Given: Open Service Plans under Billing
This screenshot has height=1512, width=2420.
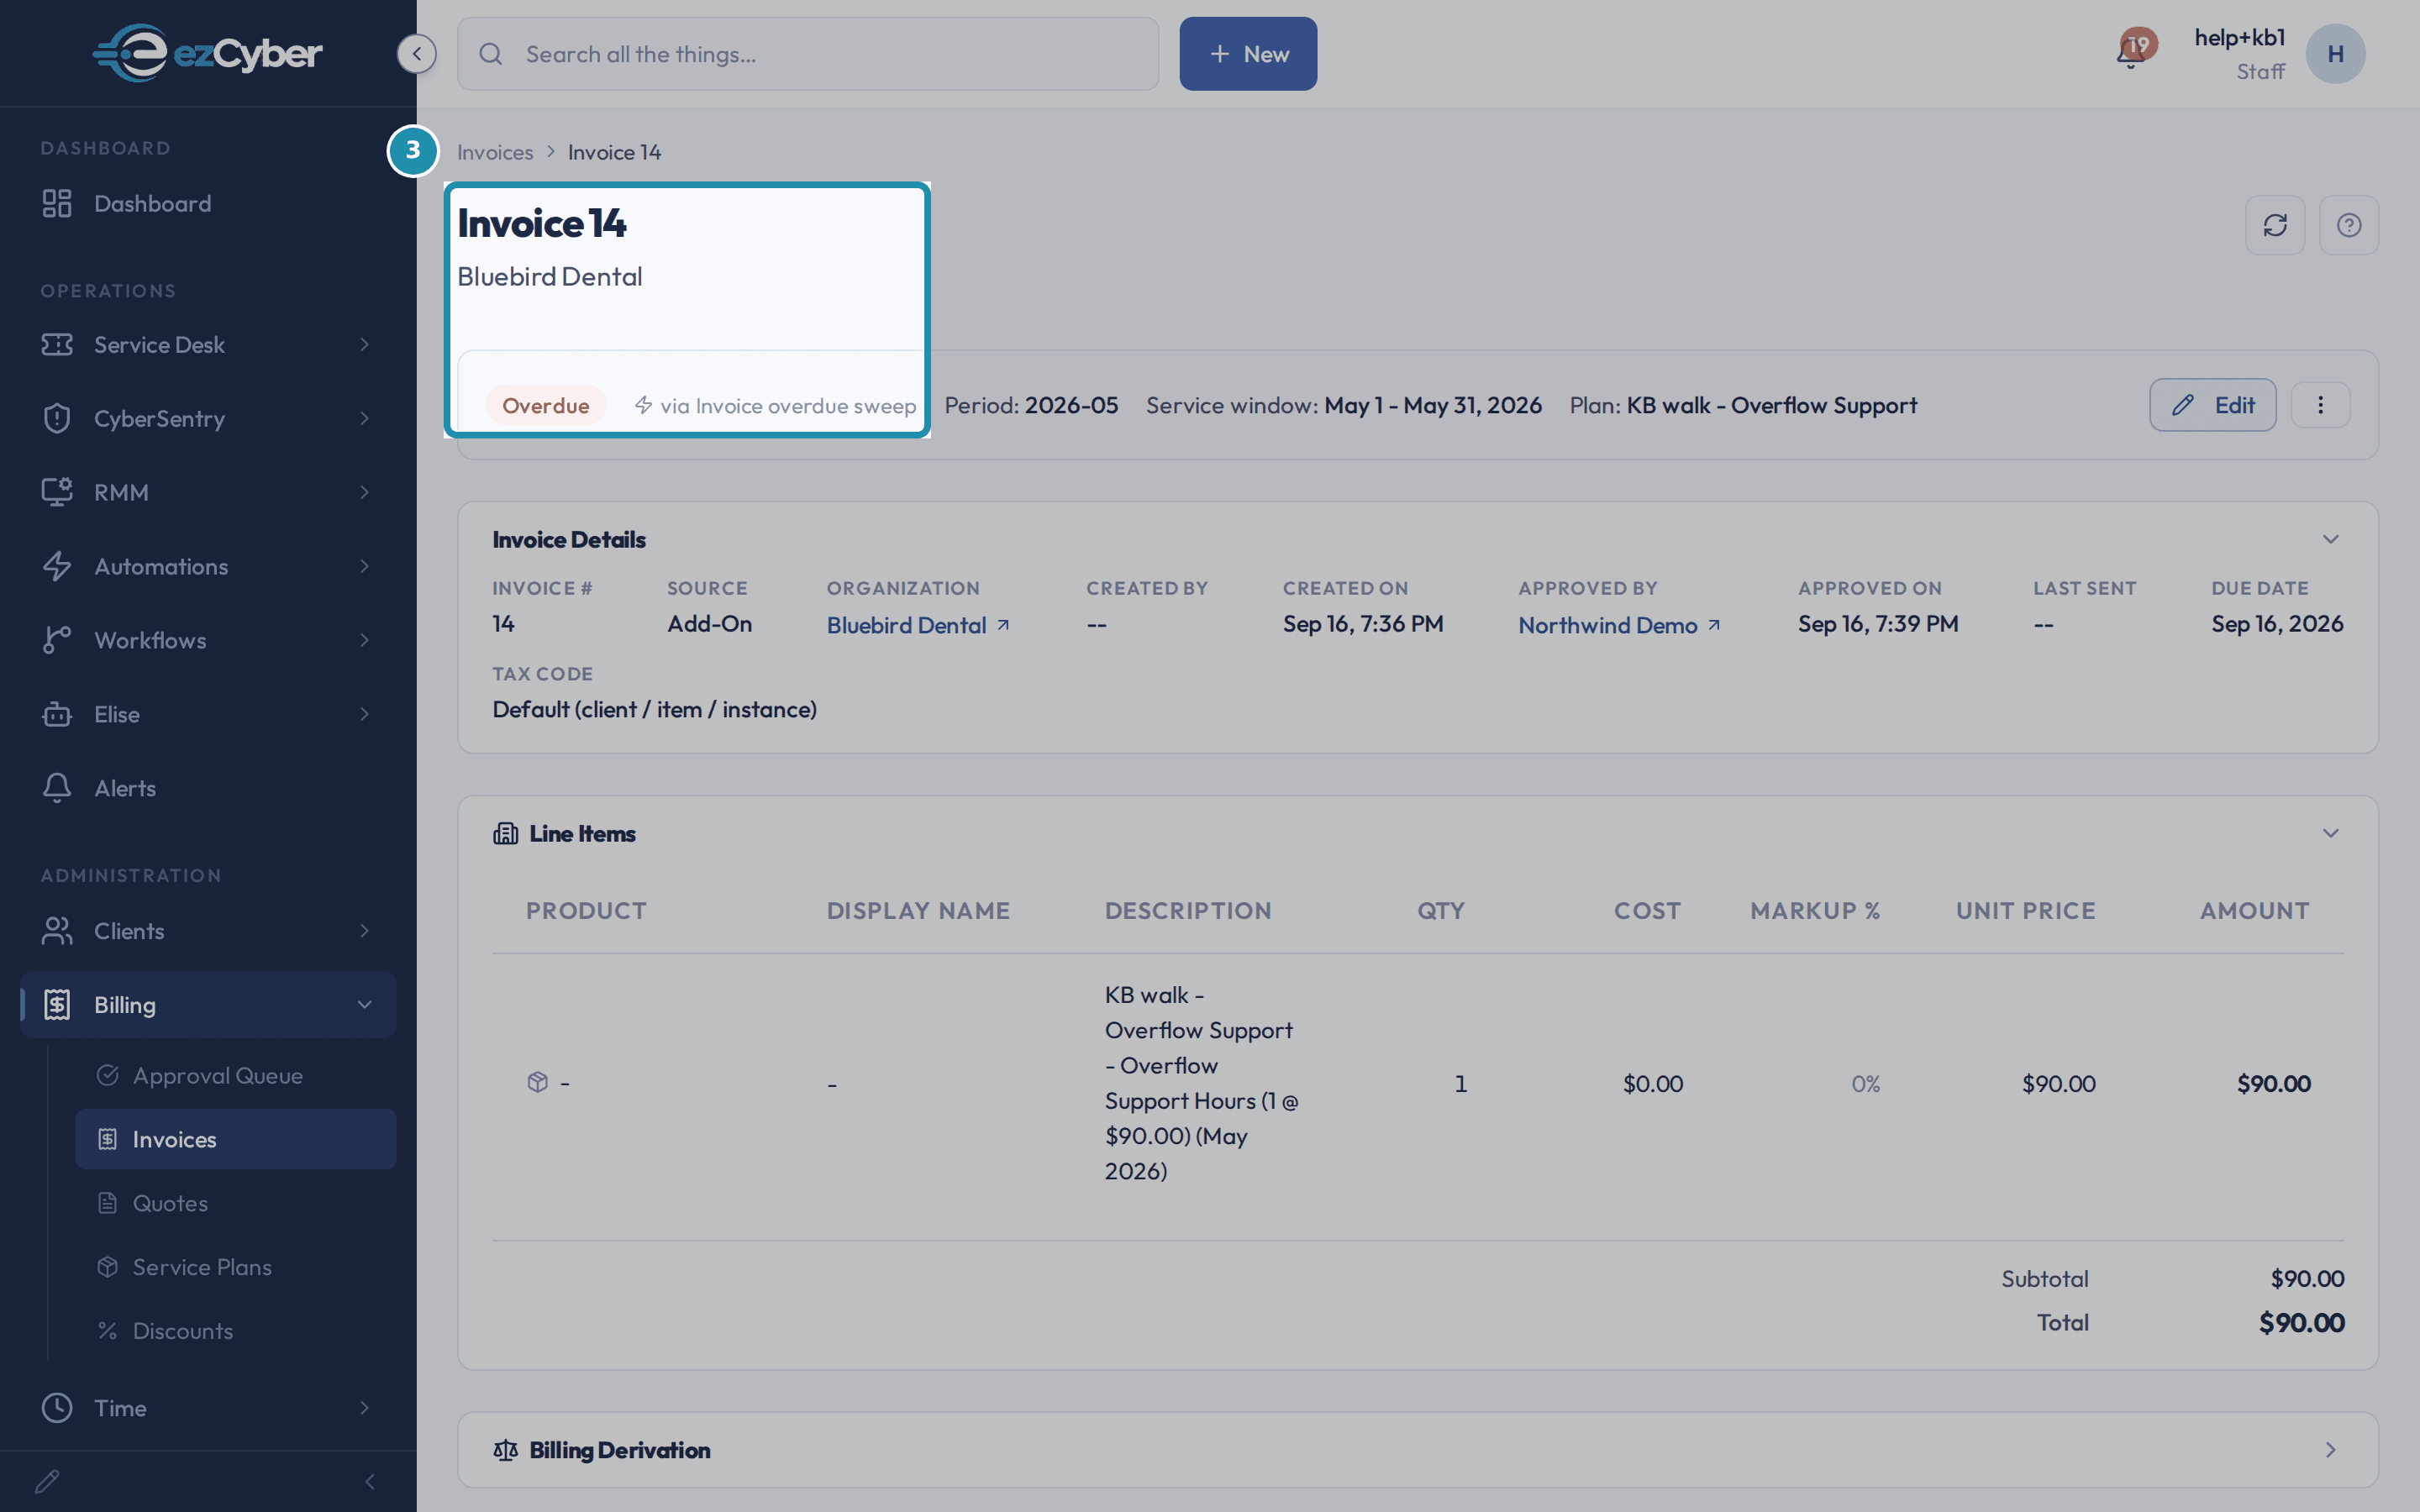Looking at the screenshot, I should tap(236, 1267).
